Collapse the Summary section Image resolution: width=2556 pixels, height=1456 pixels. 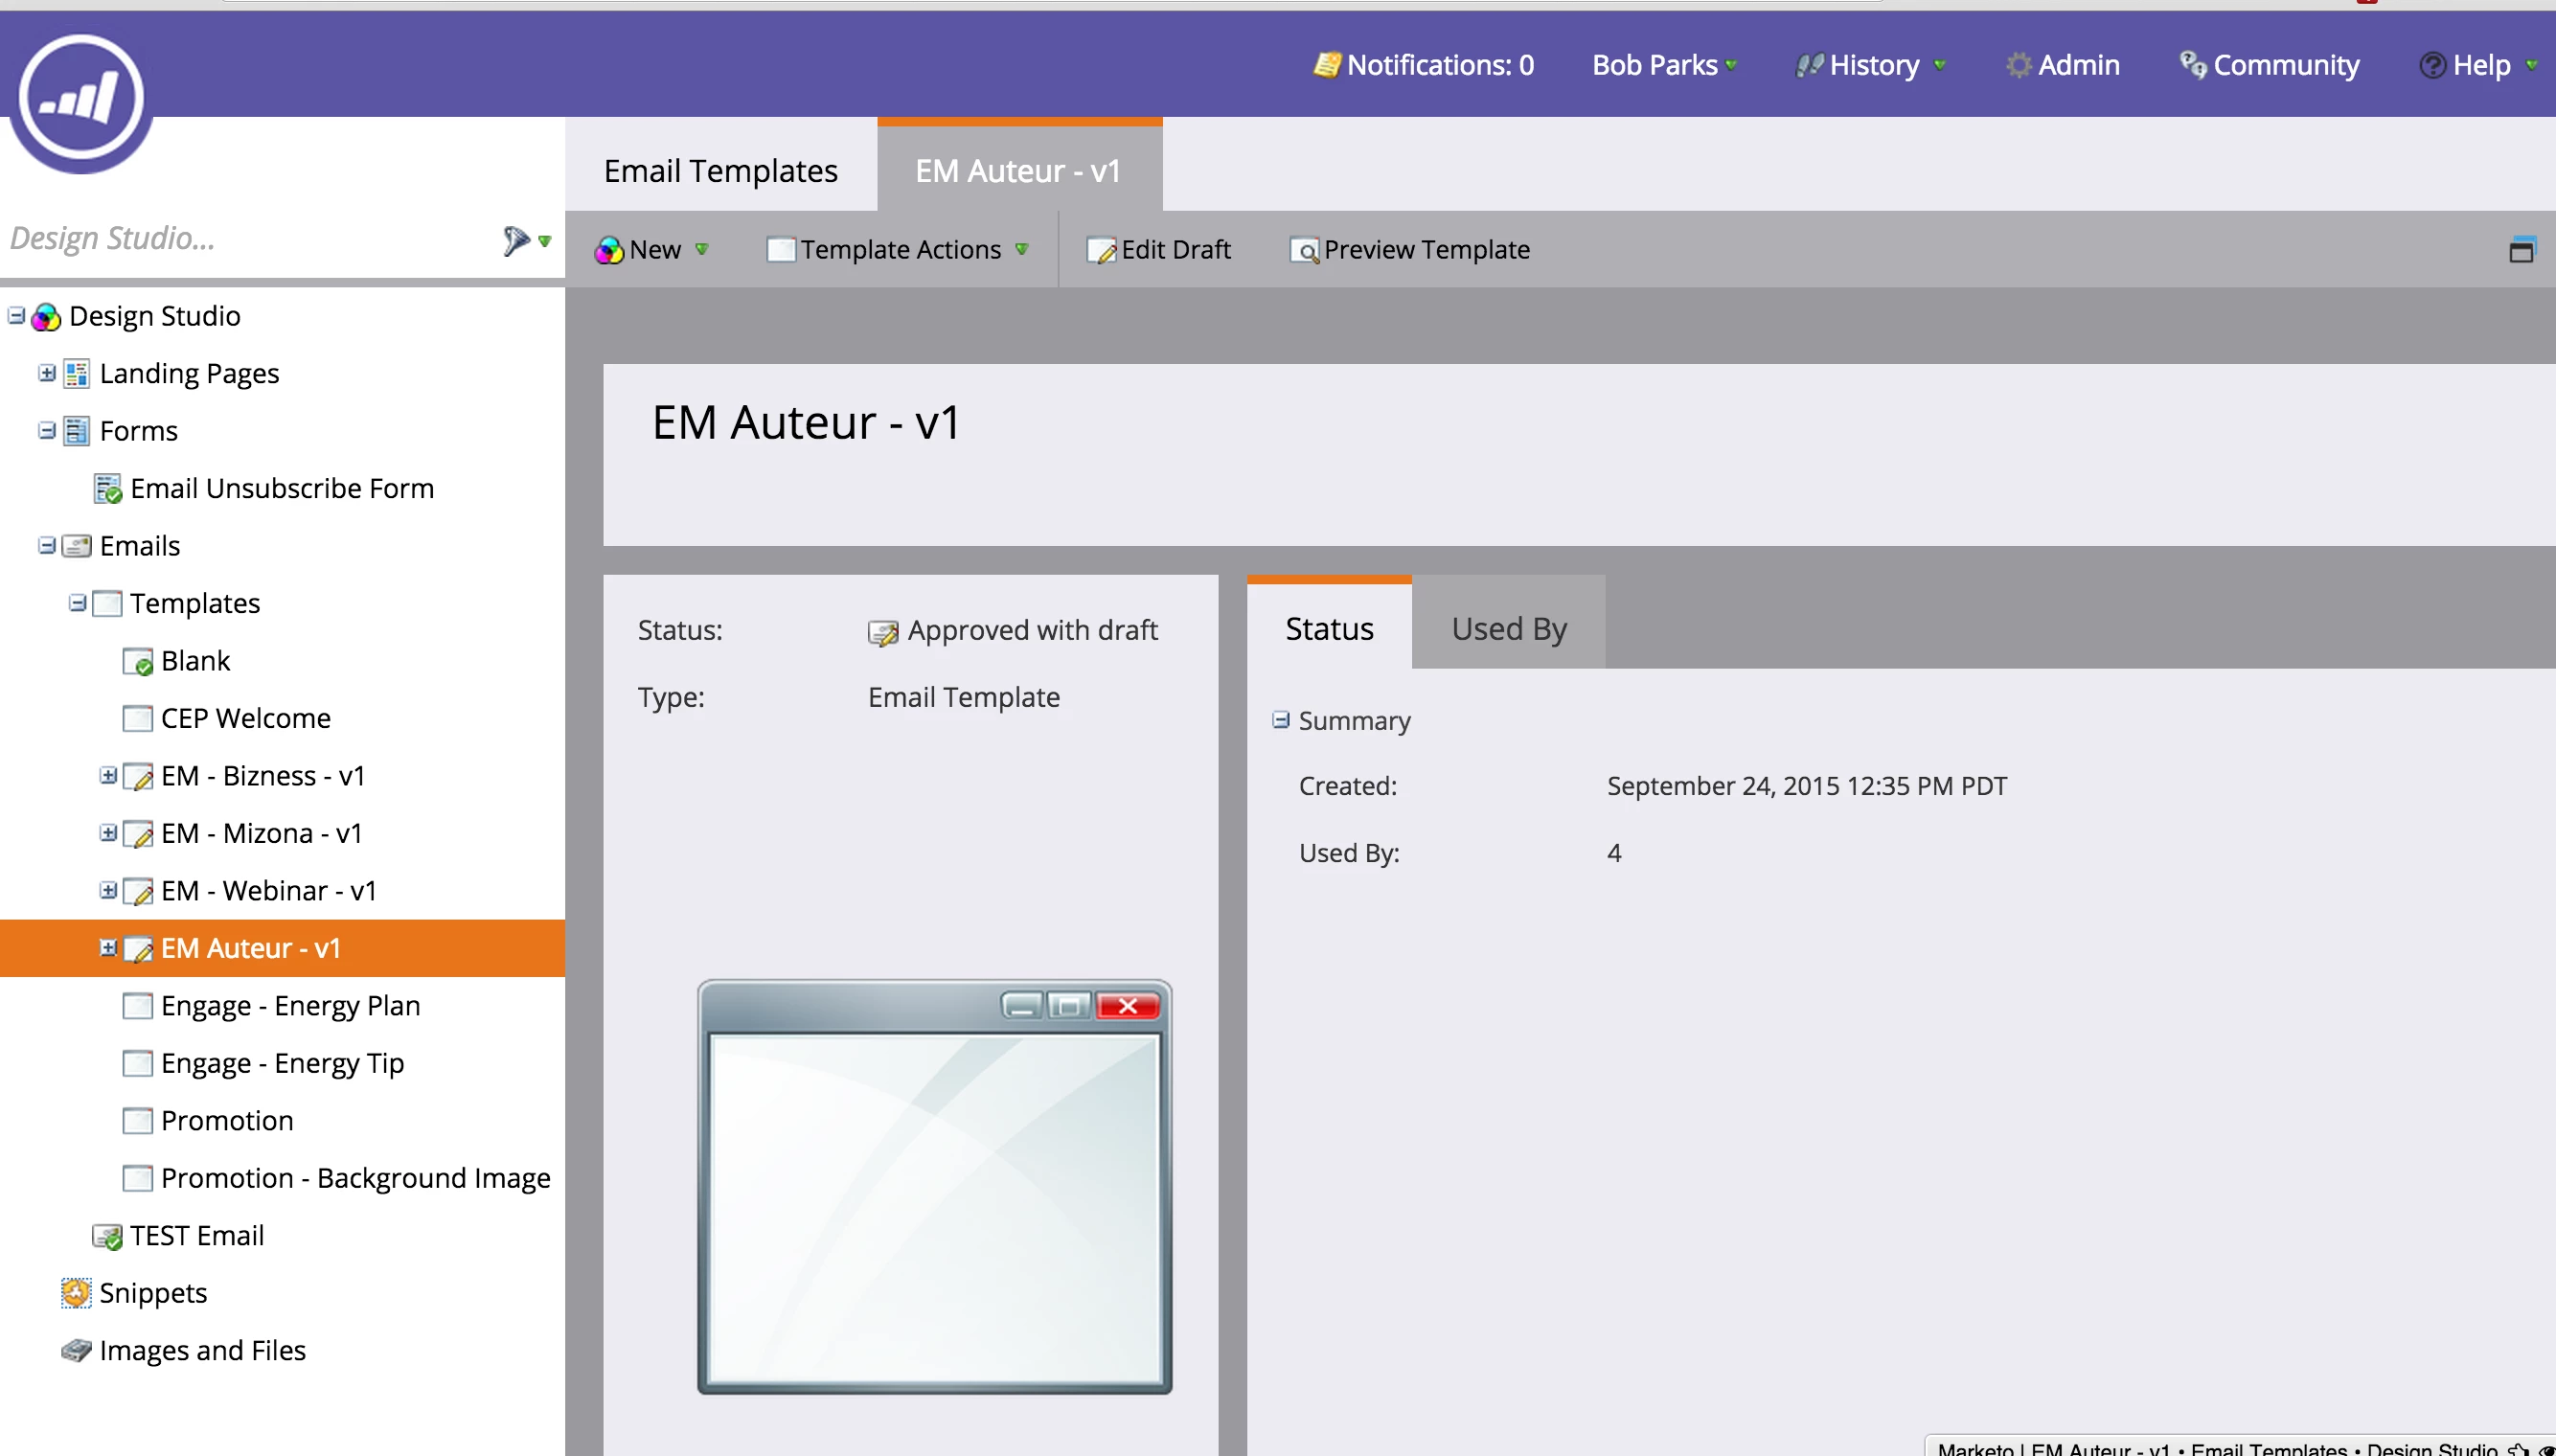coord(1280,720)
